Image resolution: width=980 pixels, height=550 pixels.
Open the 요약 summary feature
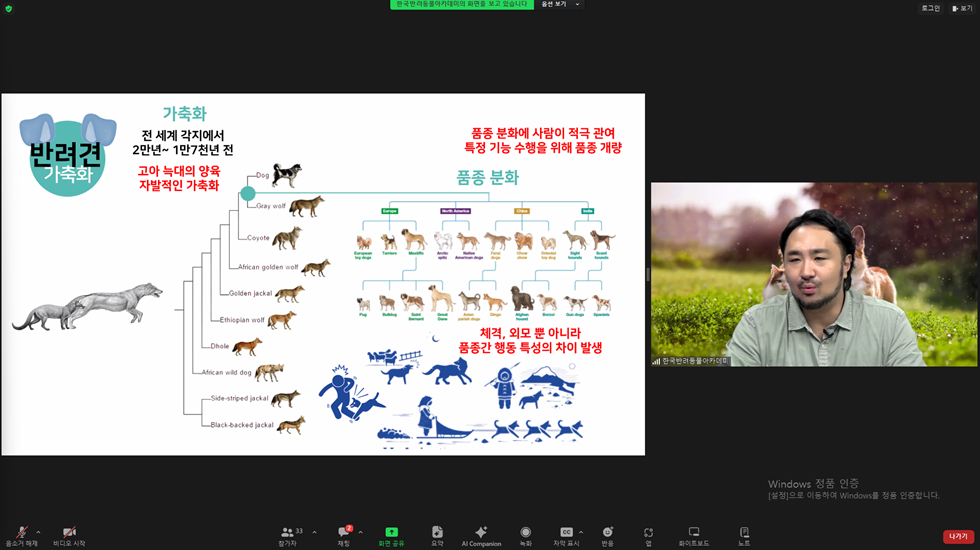[x=437, y=536]
